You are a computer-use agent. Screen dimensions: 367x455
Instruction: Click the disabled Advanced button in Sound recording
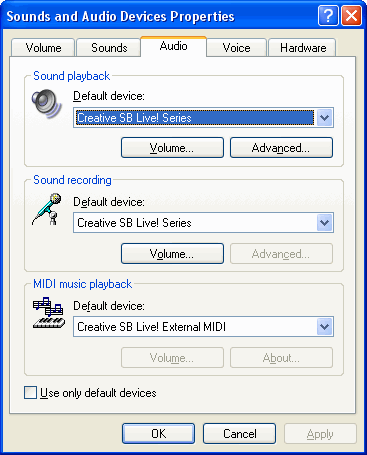tap(281, 254)
